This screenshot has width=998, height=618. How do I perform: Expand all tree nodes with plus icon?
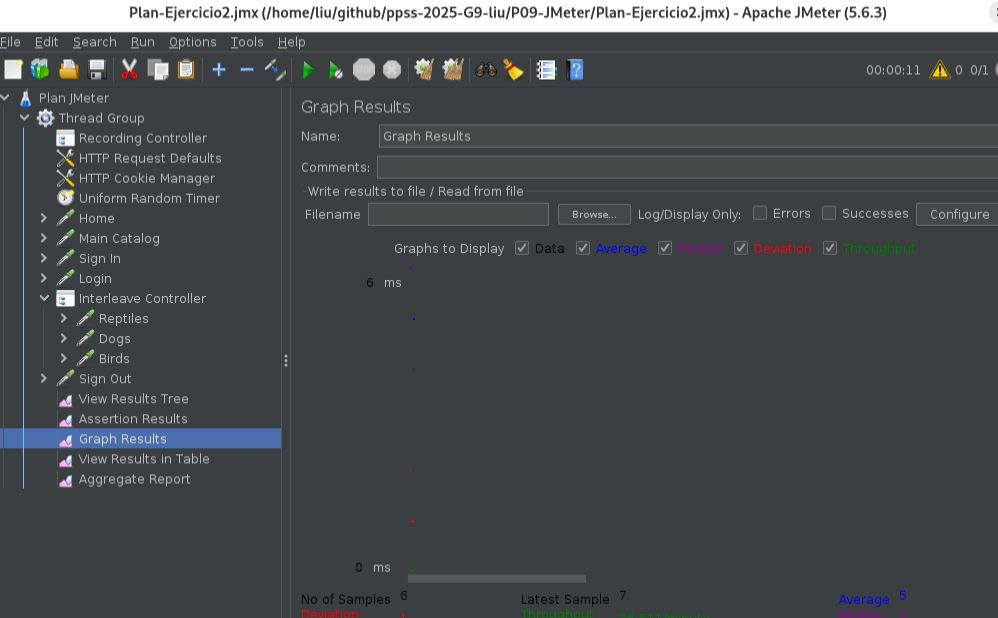[x=219, y=69]
